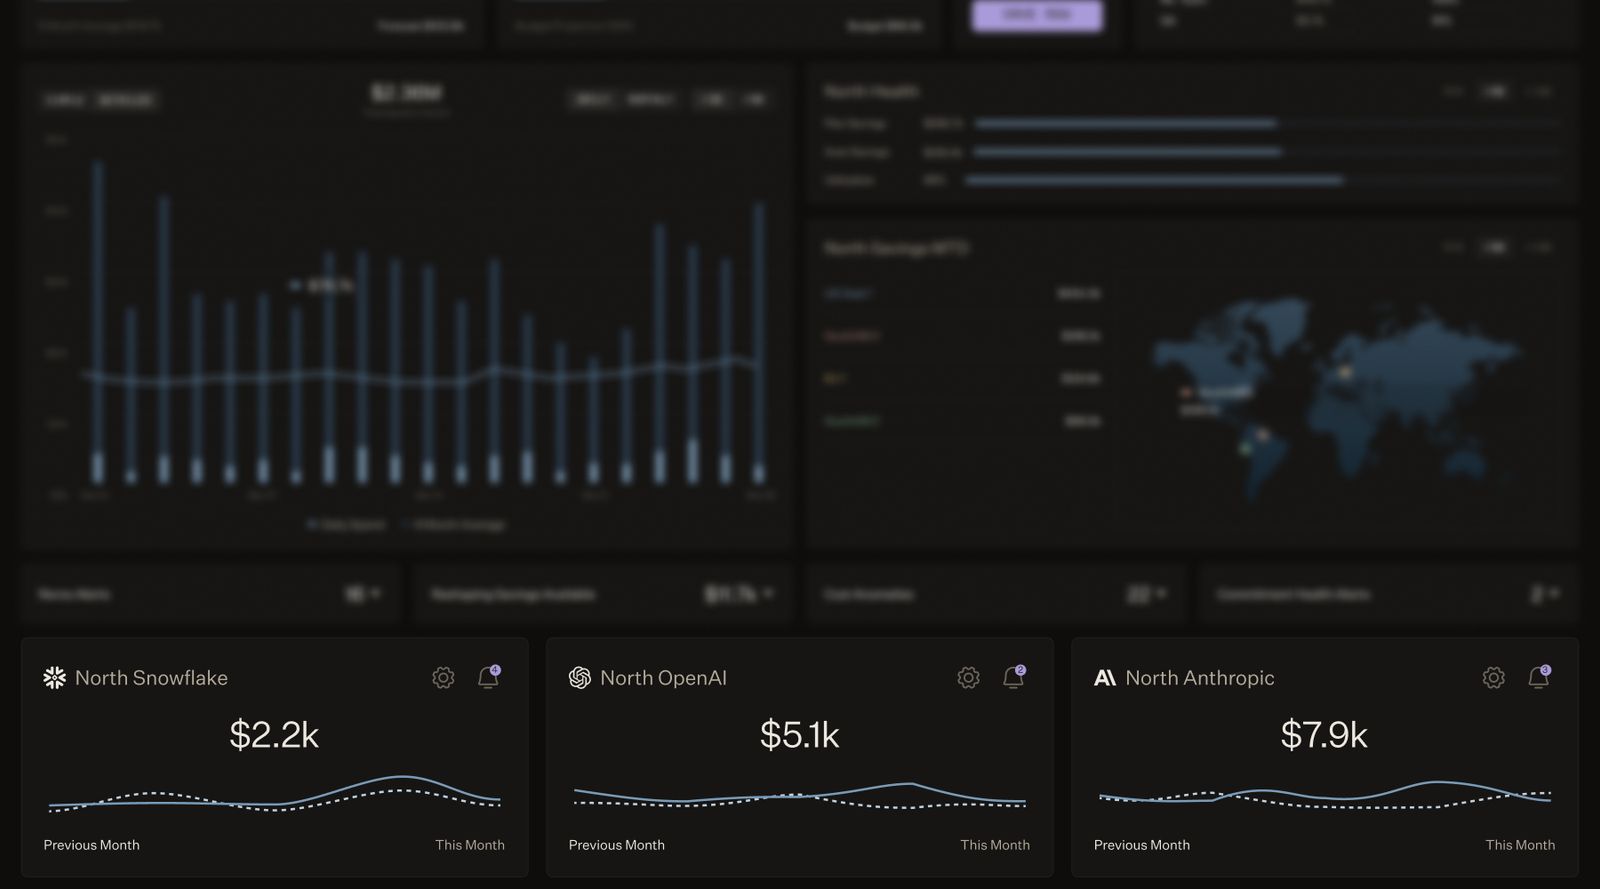Screen dimensions: 1600x889
Task: Click This Month label on Snowflake card
Action: pyautogui.click(x=470, y=845)
